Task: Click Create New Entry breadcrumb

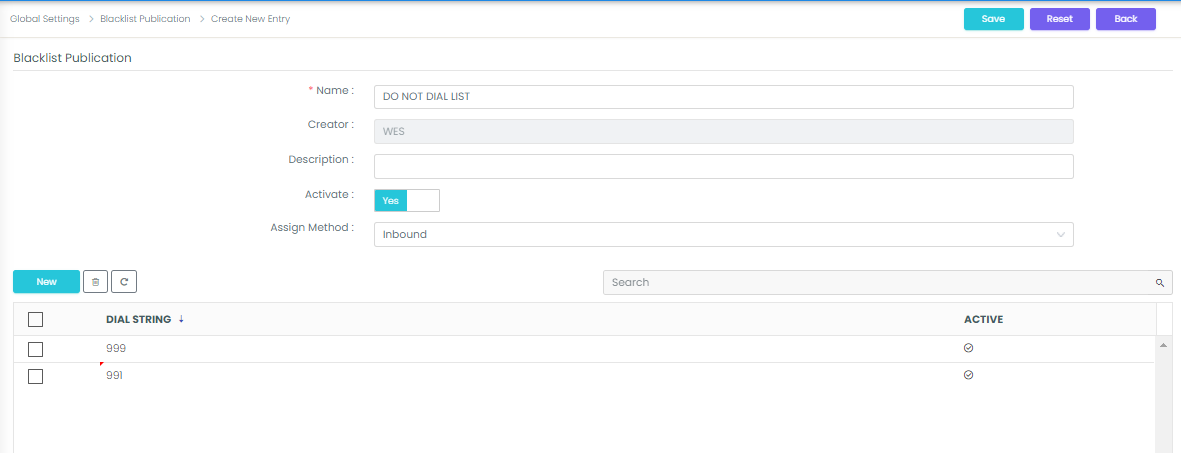Action: pyautogui.click(x=250, y=19)
